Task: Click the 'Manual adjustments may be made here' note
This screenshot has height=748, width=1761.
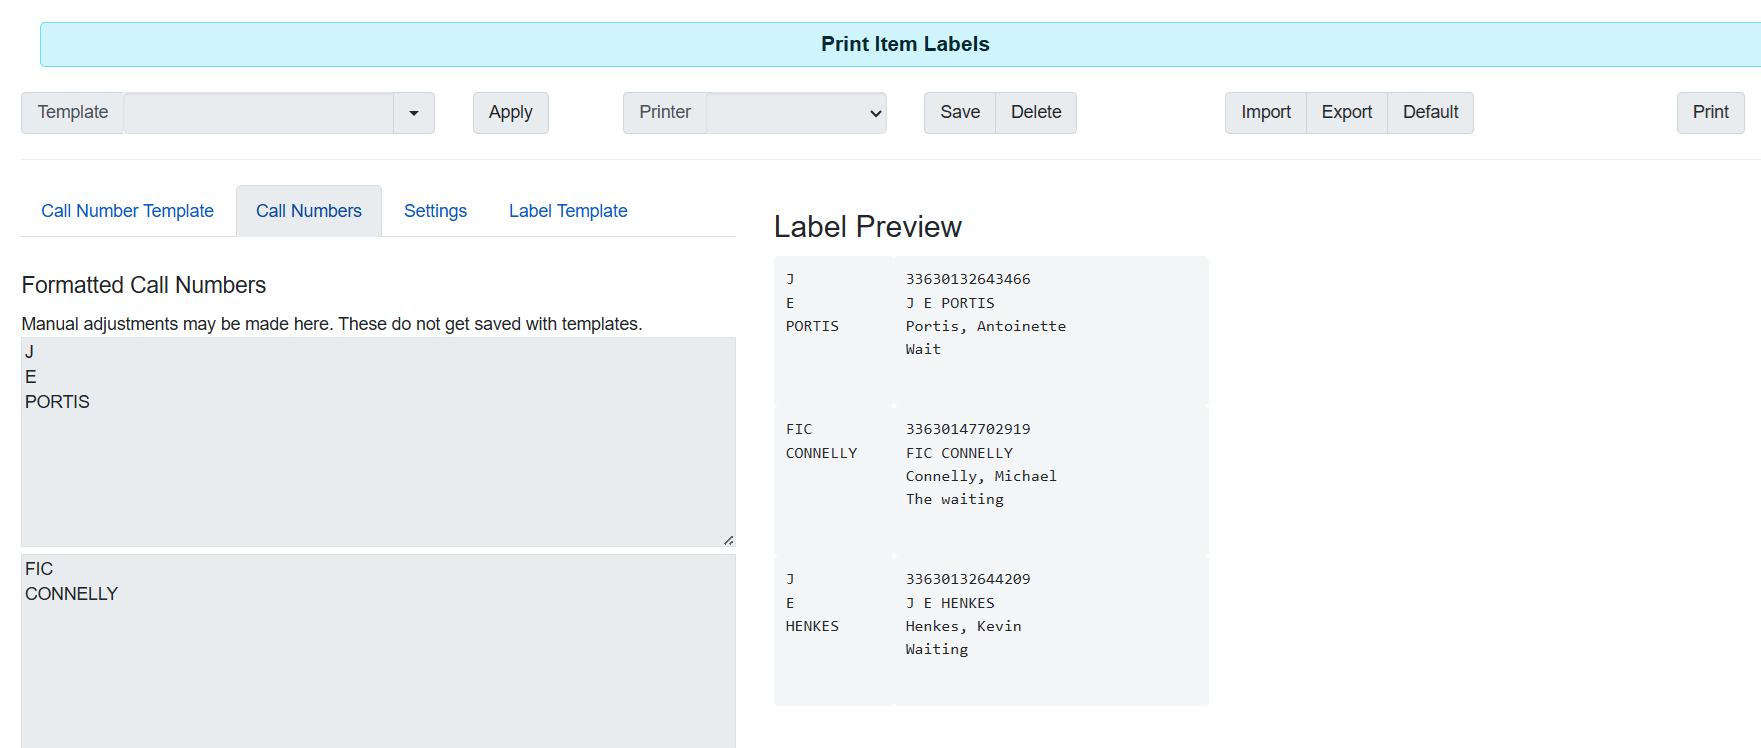Action: (x=332, y=324)
